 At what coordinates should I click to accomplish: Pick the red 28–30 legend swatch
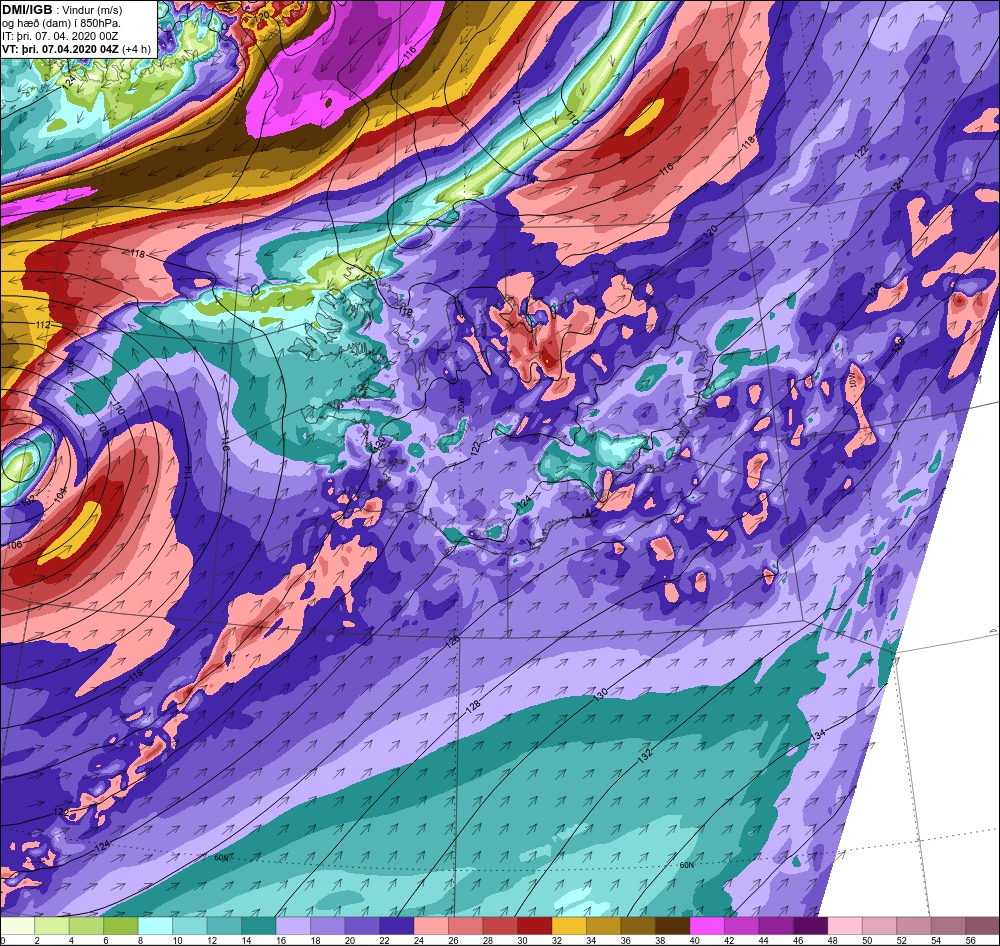500,924
